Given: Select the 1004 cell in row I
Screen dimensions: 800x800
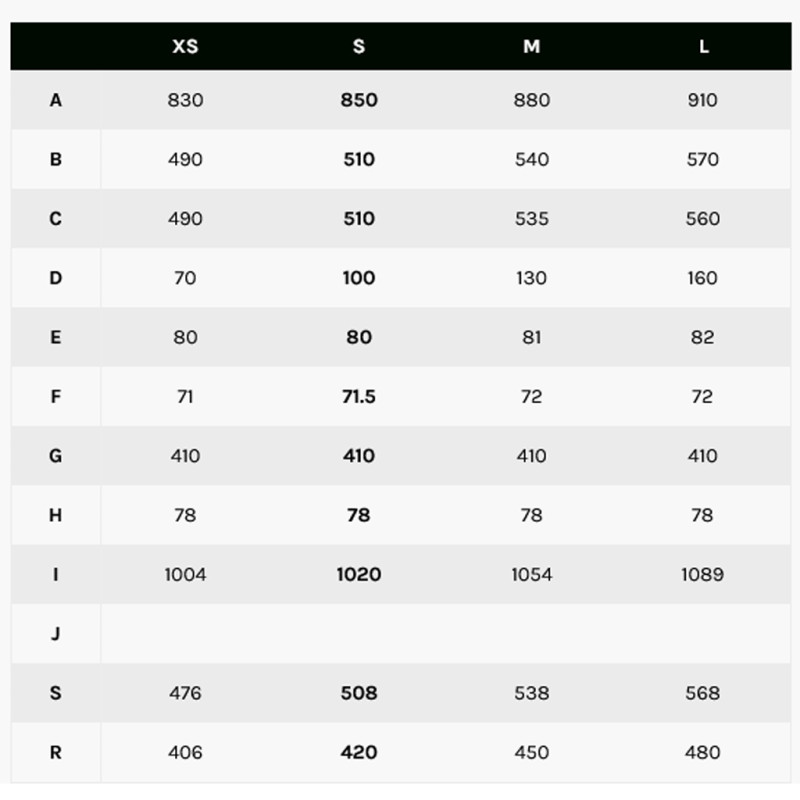Looking at the screenshot, I should coord(185,574).
